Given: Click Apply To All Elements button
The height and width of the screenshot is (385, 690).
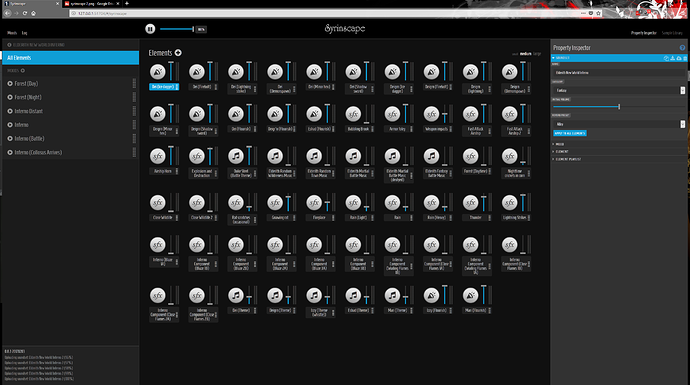Looking at the screenshot, I should click(569, 133).
